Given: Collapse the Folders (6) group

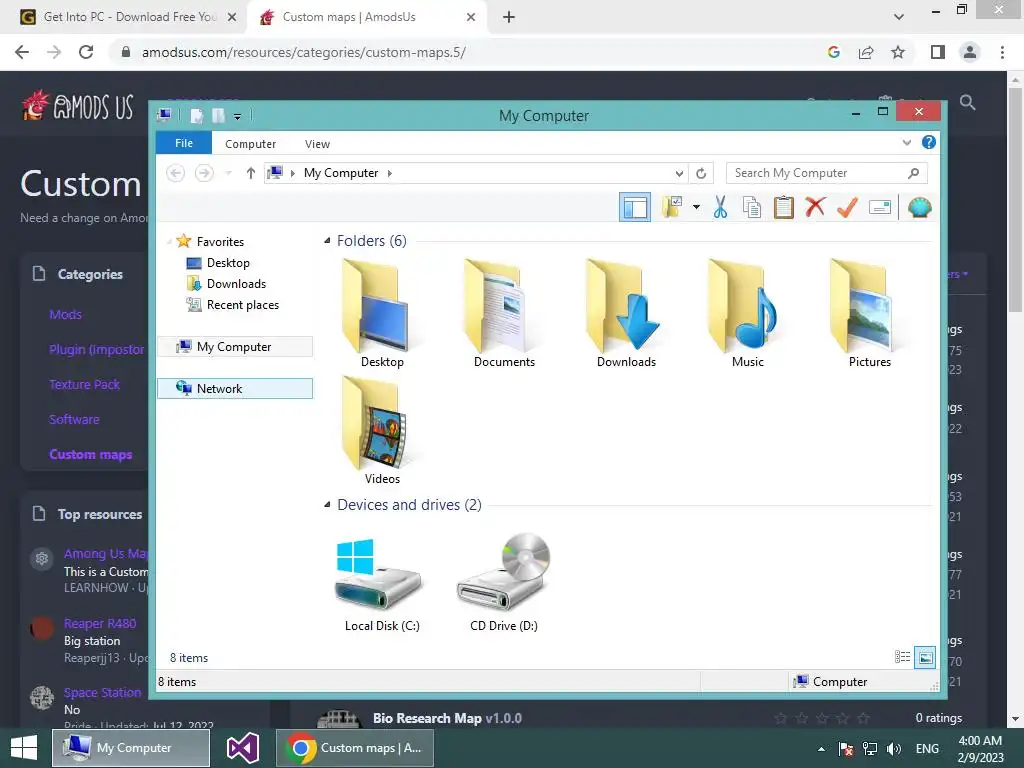Looking at the screenshot, I should [327, 241].
